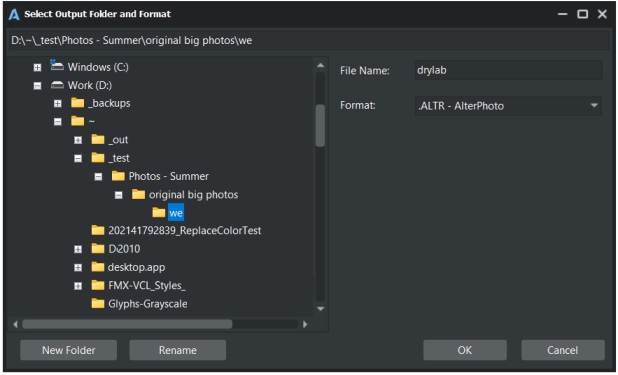Minimize the Select Output Folder dialog
Viewport: 618px width, 375px height.
tap(563, 14)
